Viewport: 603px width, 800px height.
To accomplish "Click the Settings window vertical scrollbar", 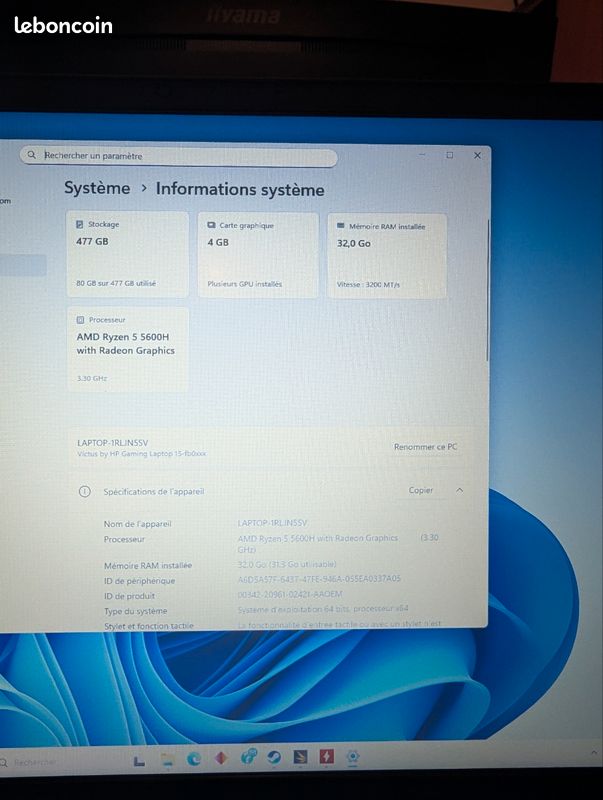I will pos(488,291).
